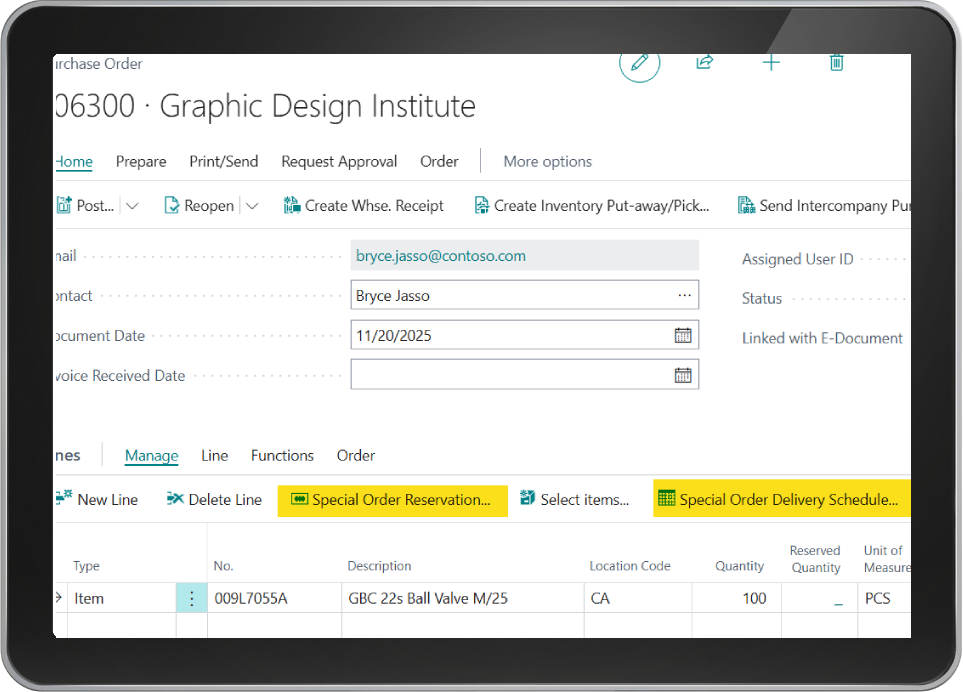Select the Line tab in Lines

pos(215,456)
